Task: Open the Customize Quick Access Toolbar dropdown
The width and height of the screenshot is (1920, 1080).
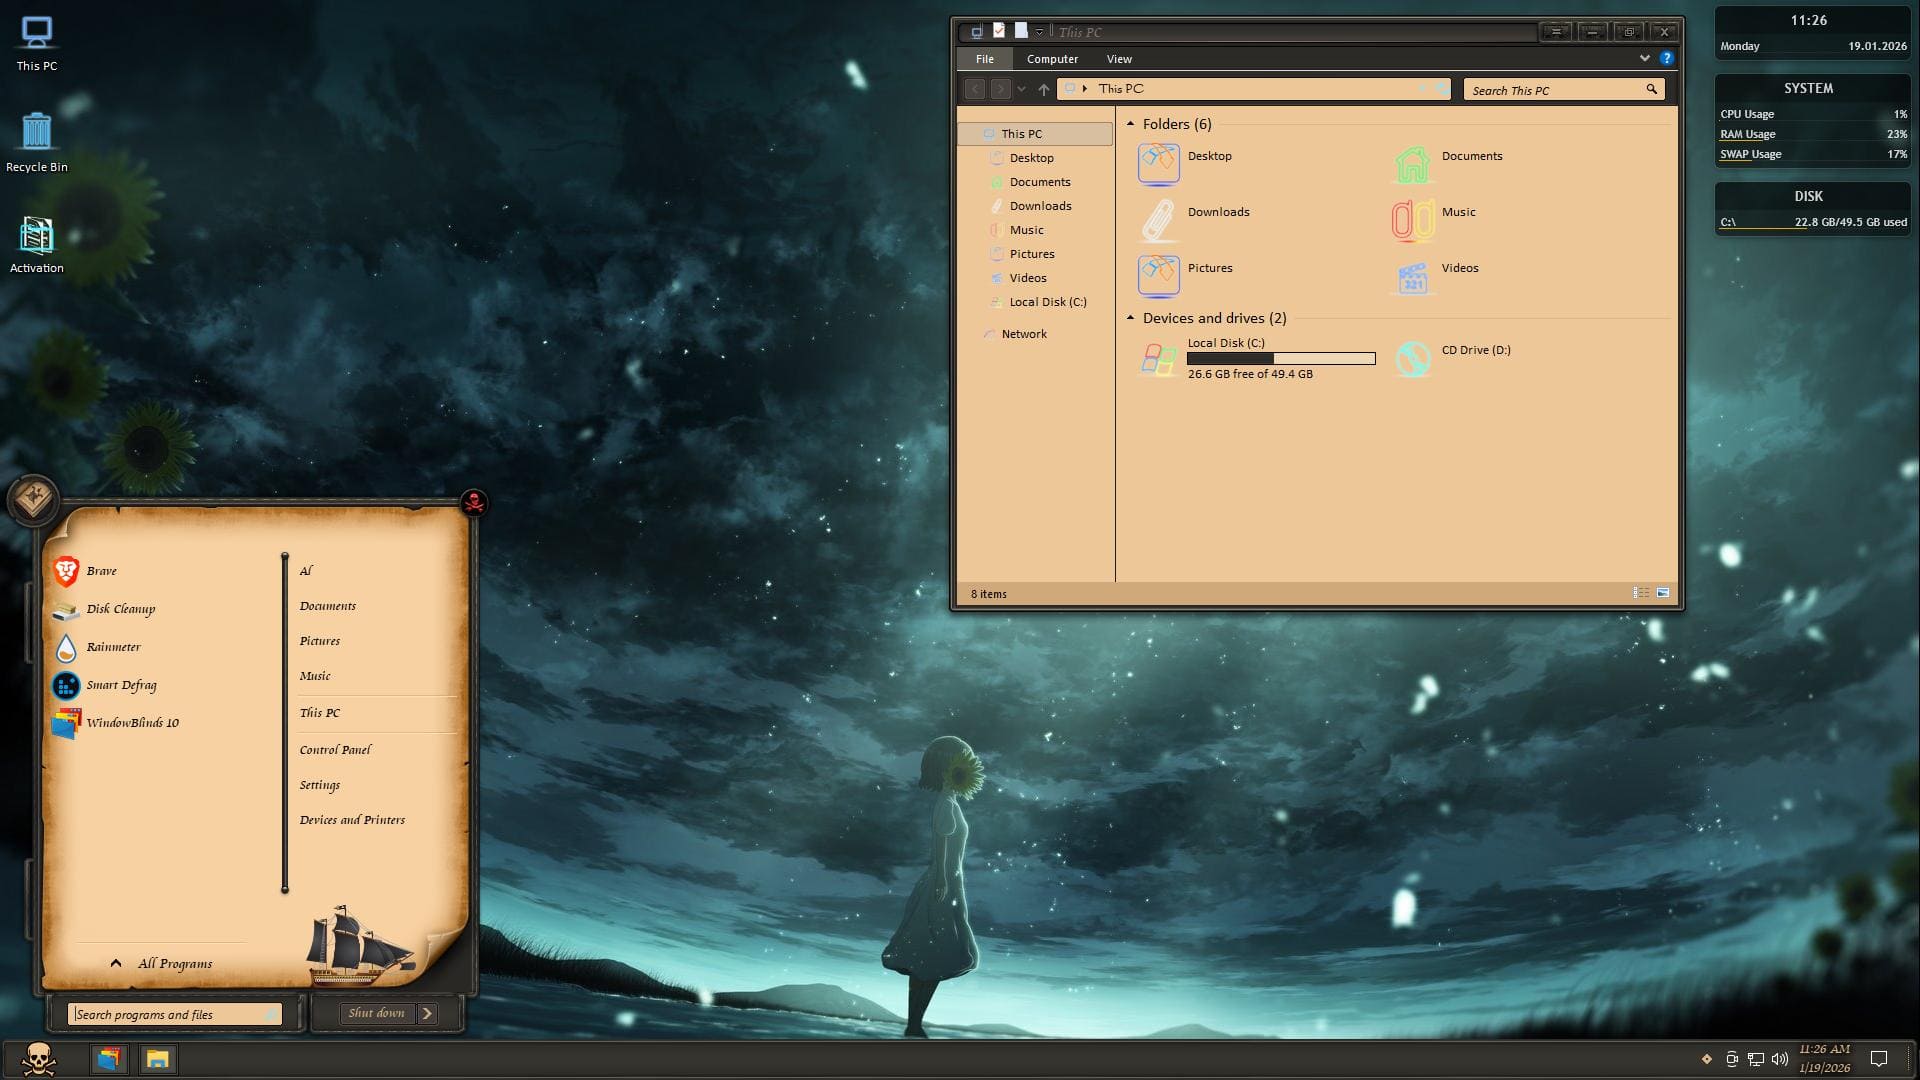Action: pyautogui.click(x=1039, y=32)
